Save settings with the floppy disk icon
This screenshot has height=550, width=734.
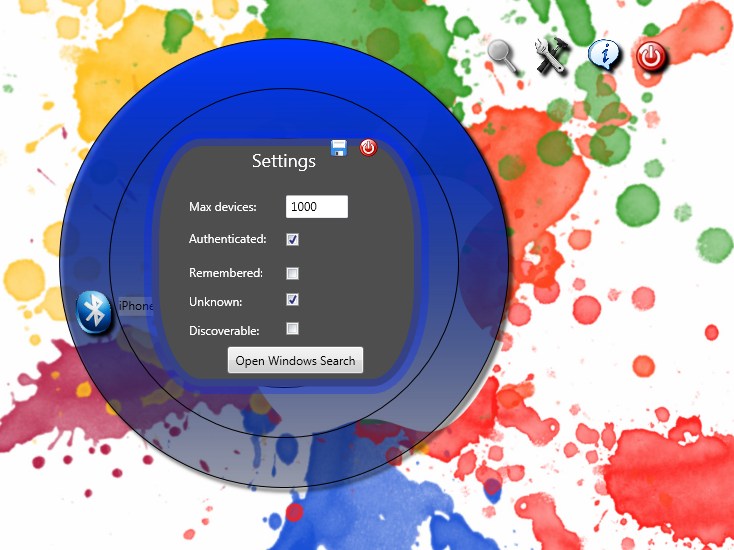click(x=339, y=148)
